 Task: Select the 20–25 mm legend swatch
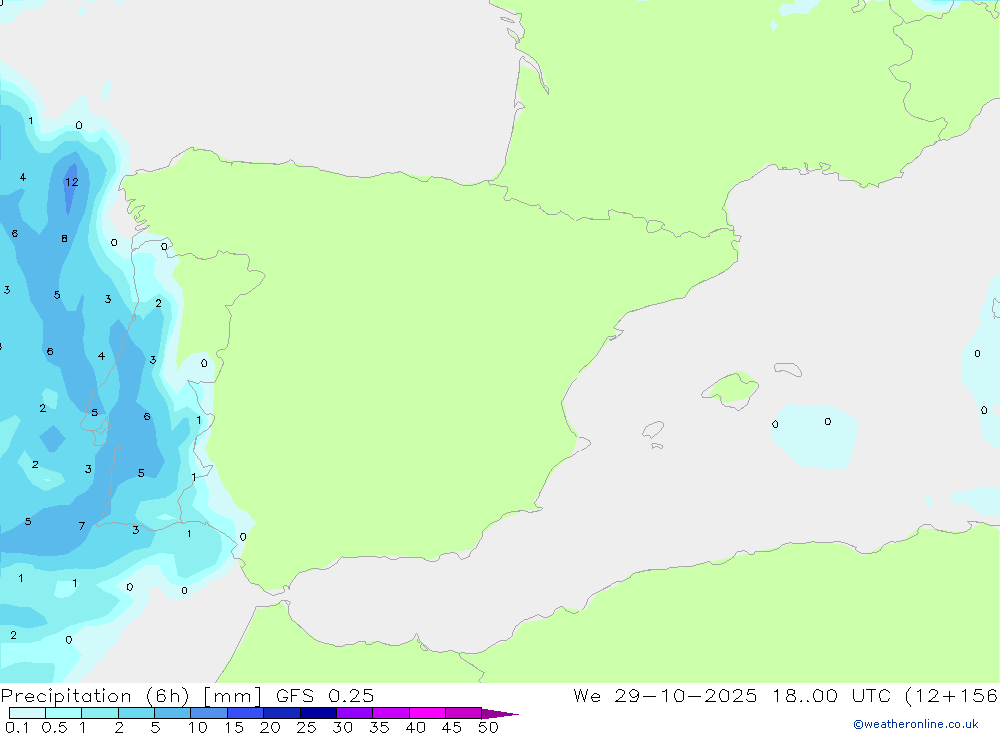(282, 713)
